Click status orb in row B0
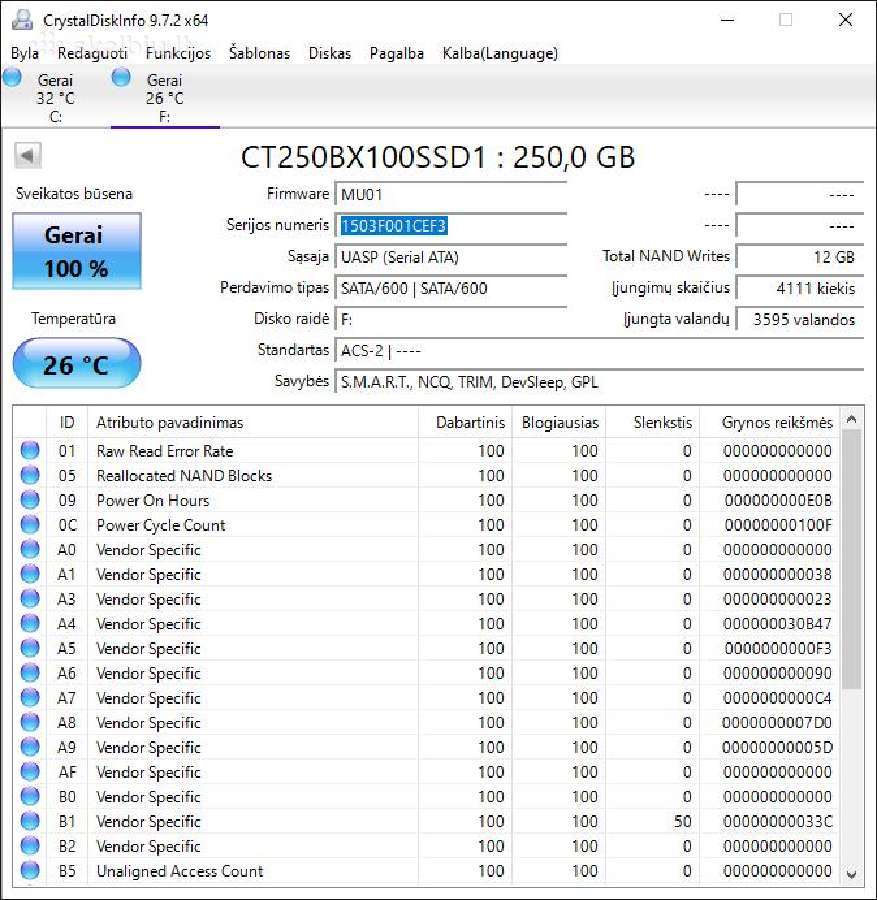 30,796
